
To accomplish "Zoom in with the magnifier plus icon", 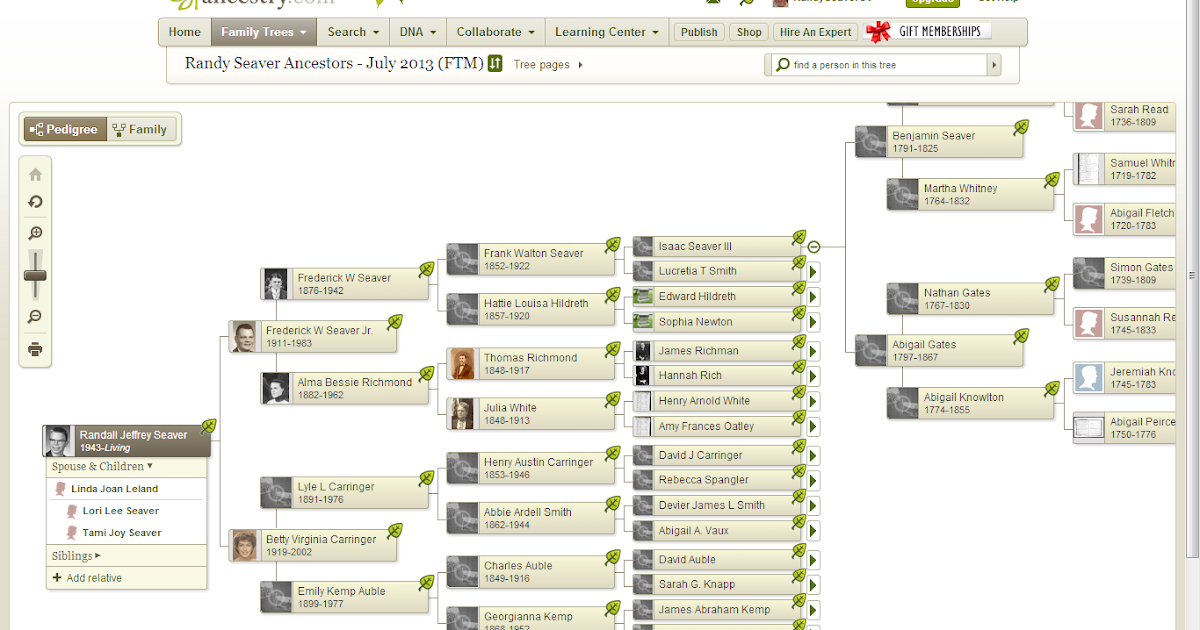I will (x=35, y=232).
